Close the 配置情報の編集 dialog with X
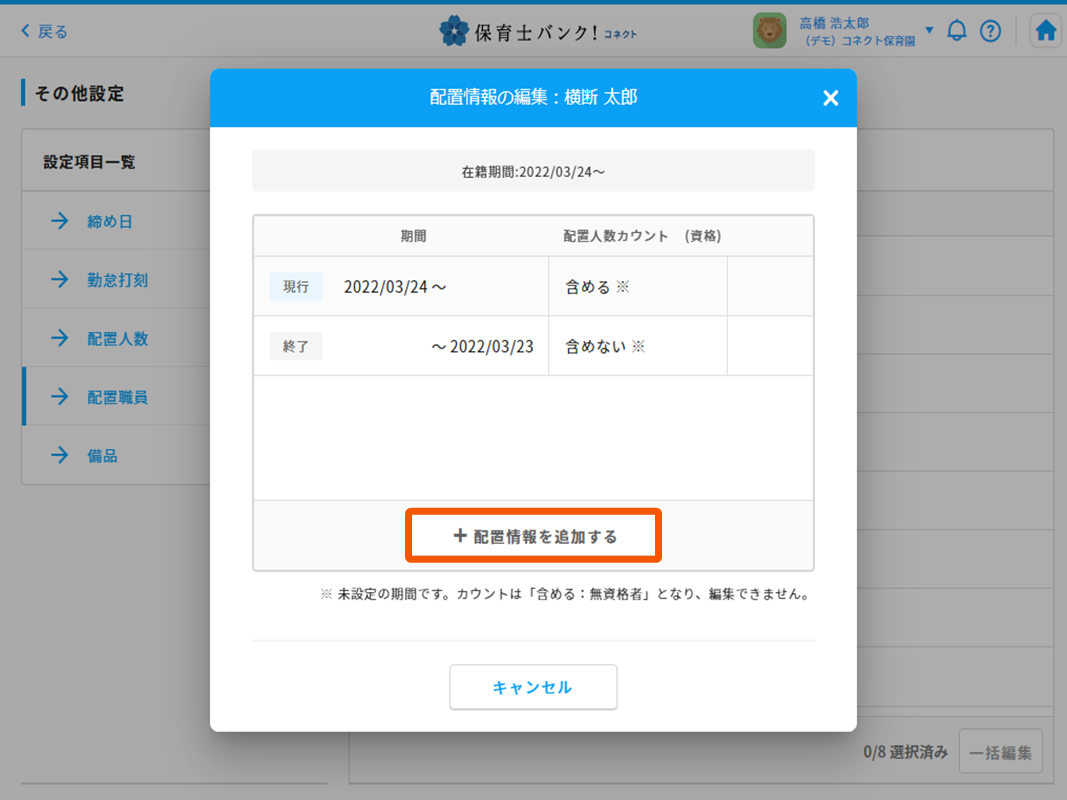The width and height of the screenshot is (1067, 800). (x=830, y=97)
